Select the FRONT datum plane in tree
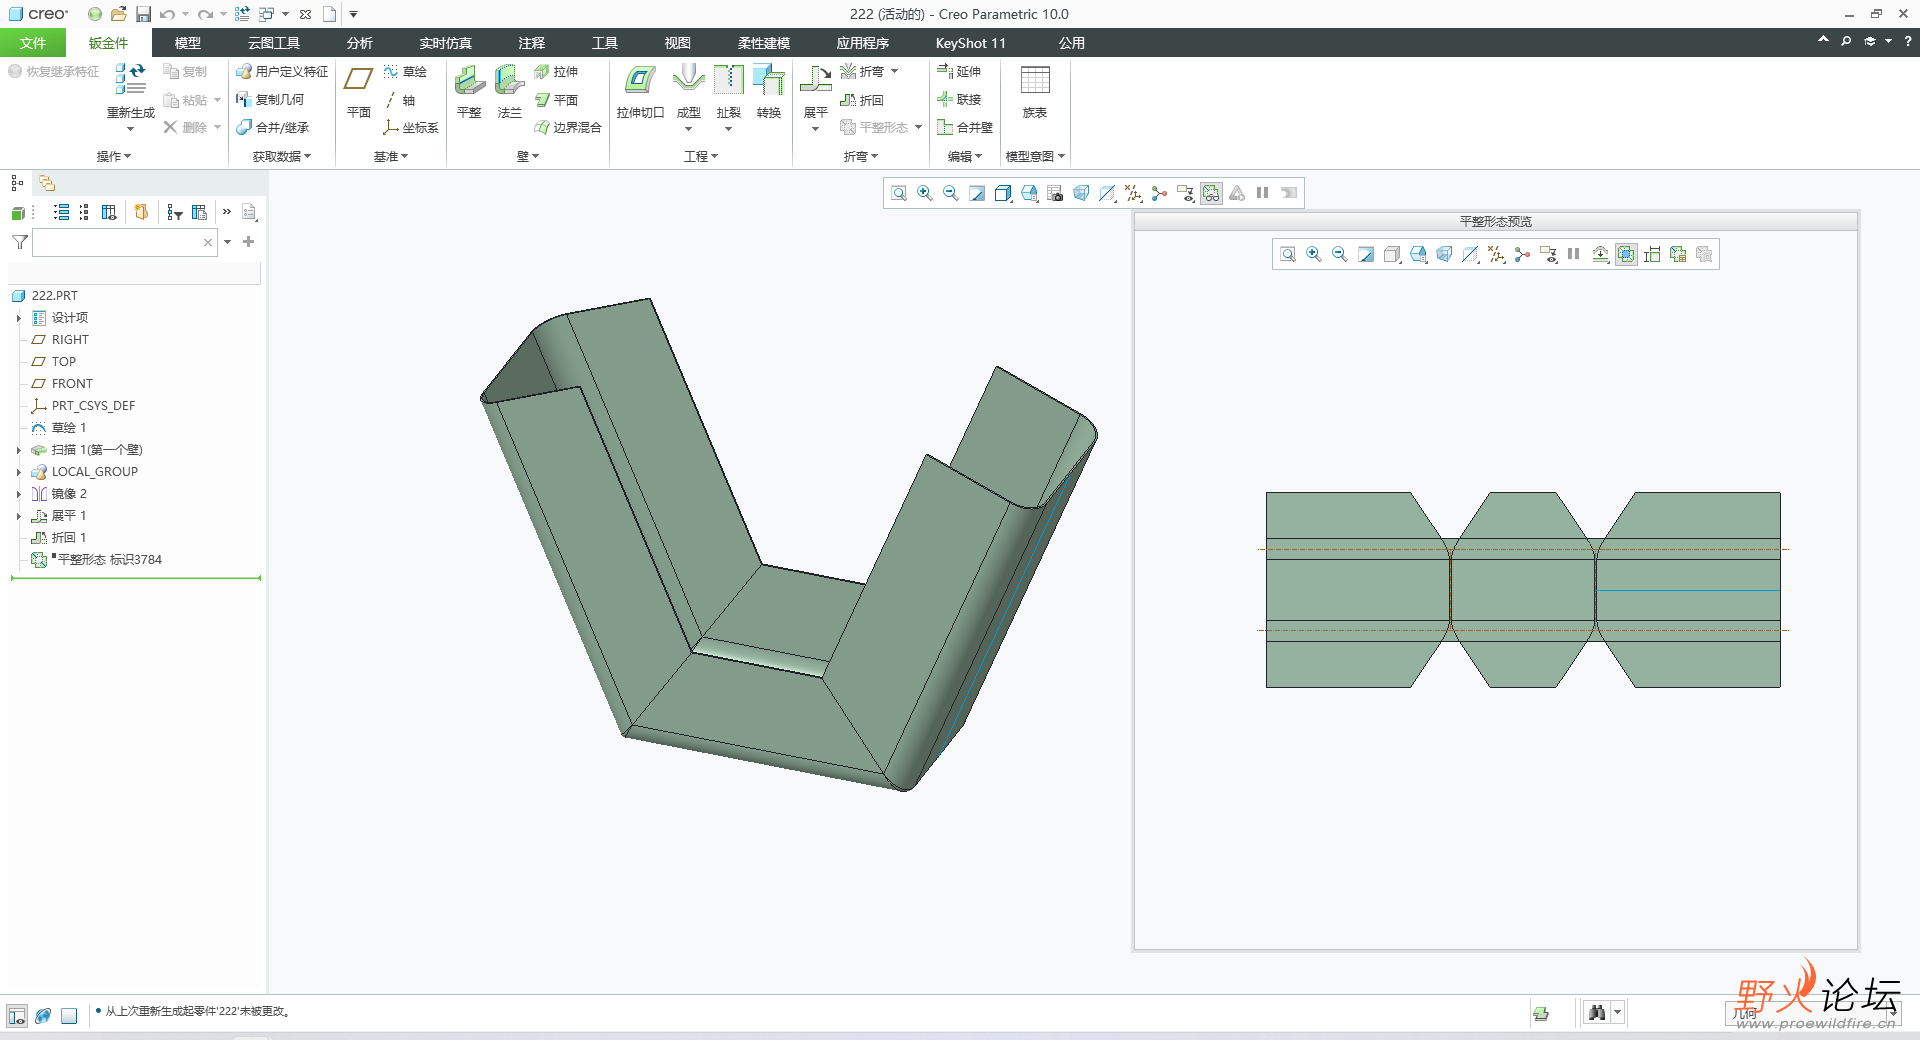 pos(62,384)
